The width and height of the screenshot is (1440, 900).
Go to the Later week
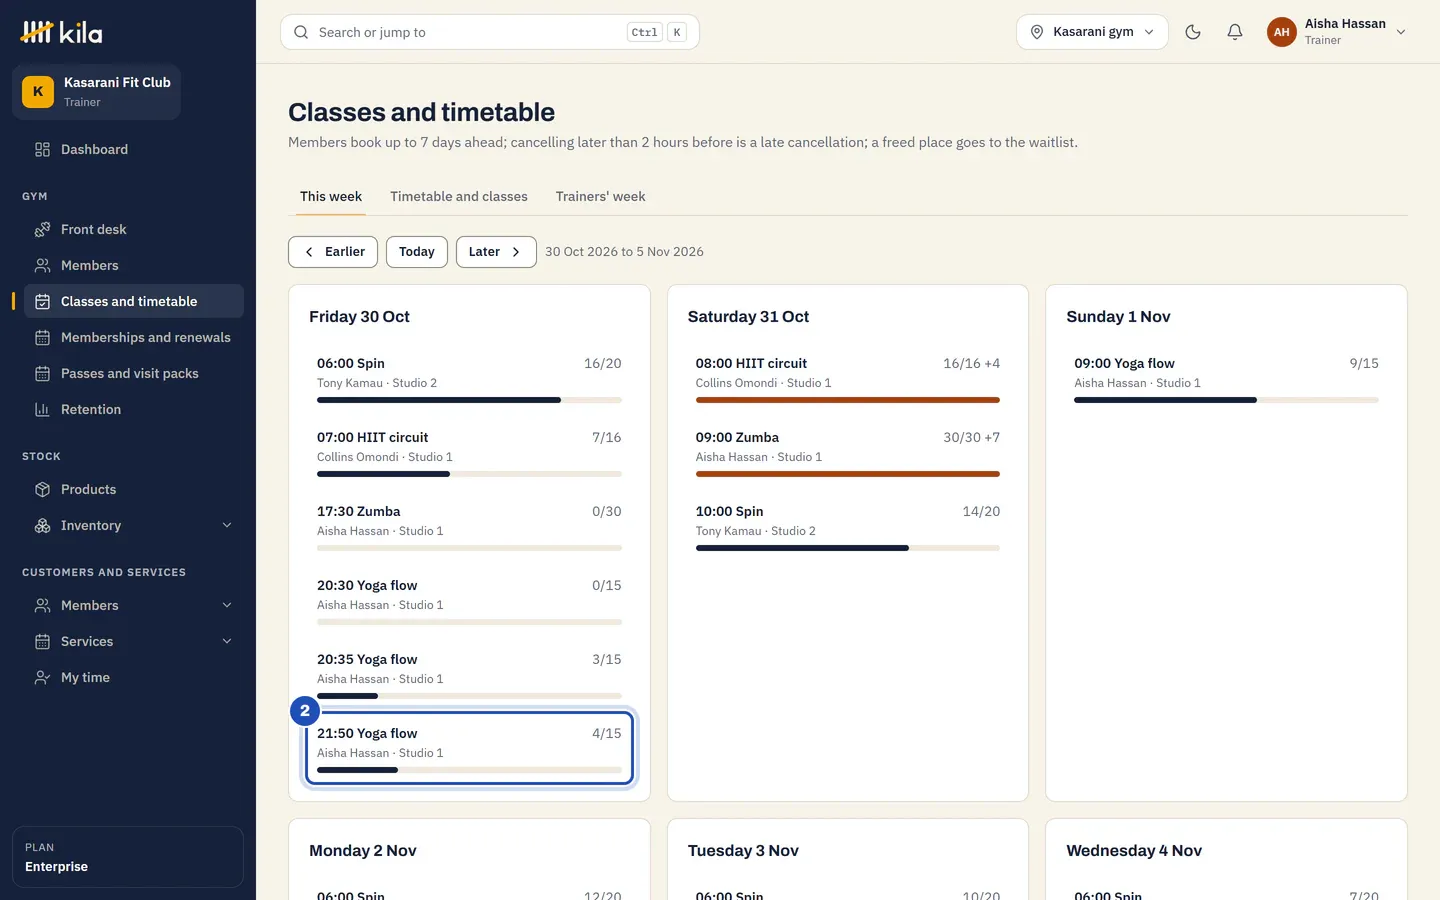496,252
